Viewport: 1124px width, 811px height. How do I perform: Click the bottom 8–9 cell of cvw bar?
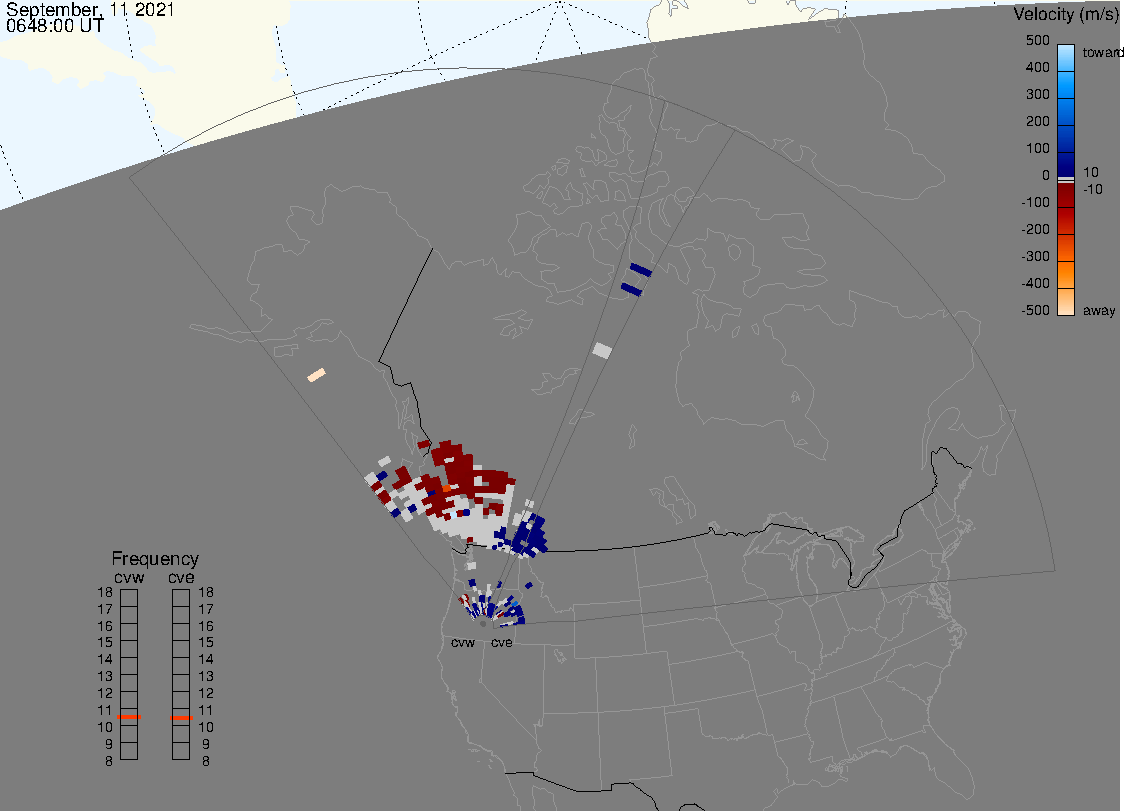[x=129, y=751]
